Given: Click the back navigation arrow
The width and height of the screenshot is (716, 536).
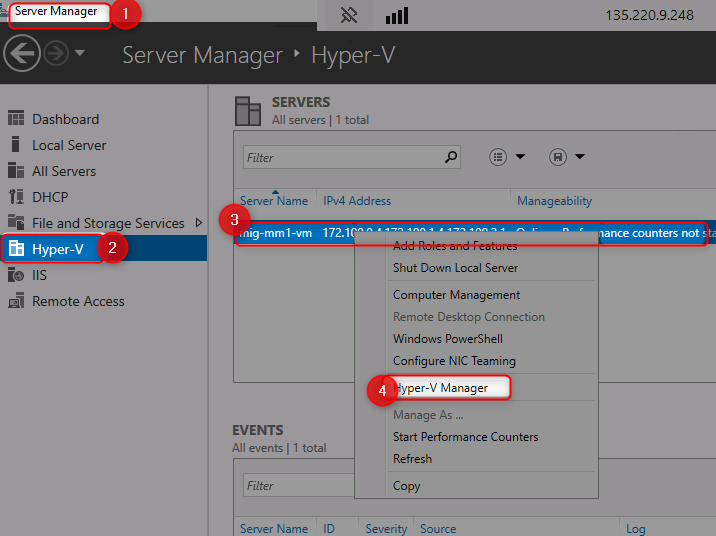Looking at the screenshot, I should pyautogui.click(x=21, y=54).
